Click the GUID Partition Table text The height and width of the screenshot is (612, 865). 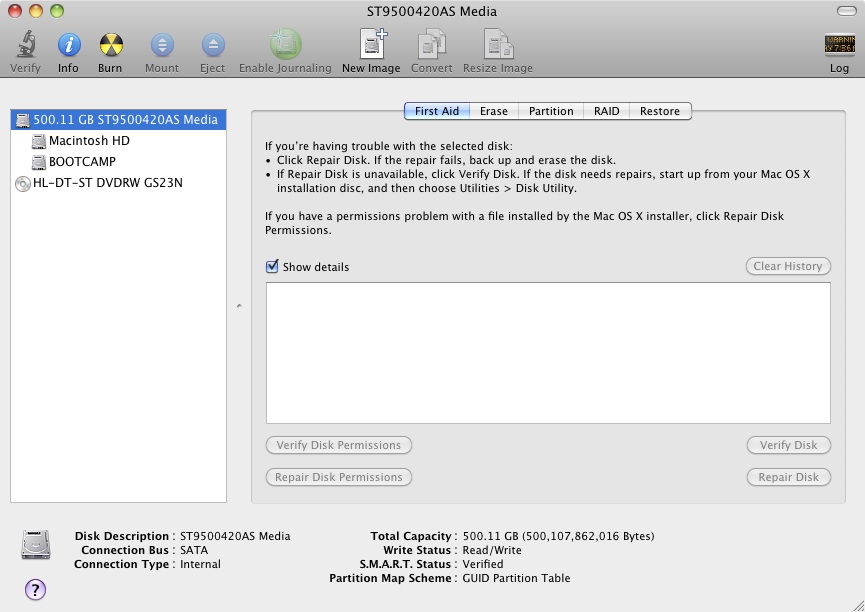tap(516, 578)
